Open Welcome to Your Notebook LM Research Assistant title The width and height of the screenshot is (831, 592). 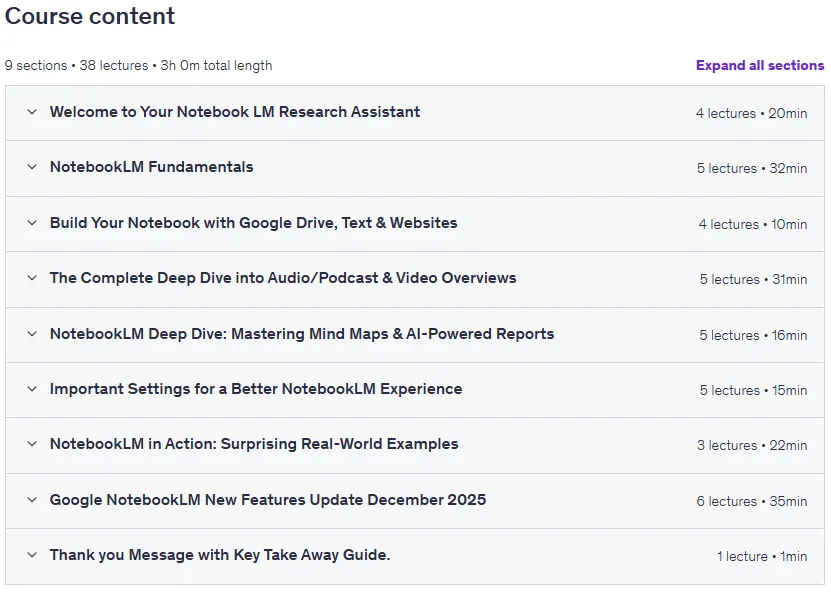[235, 112]
